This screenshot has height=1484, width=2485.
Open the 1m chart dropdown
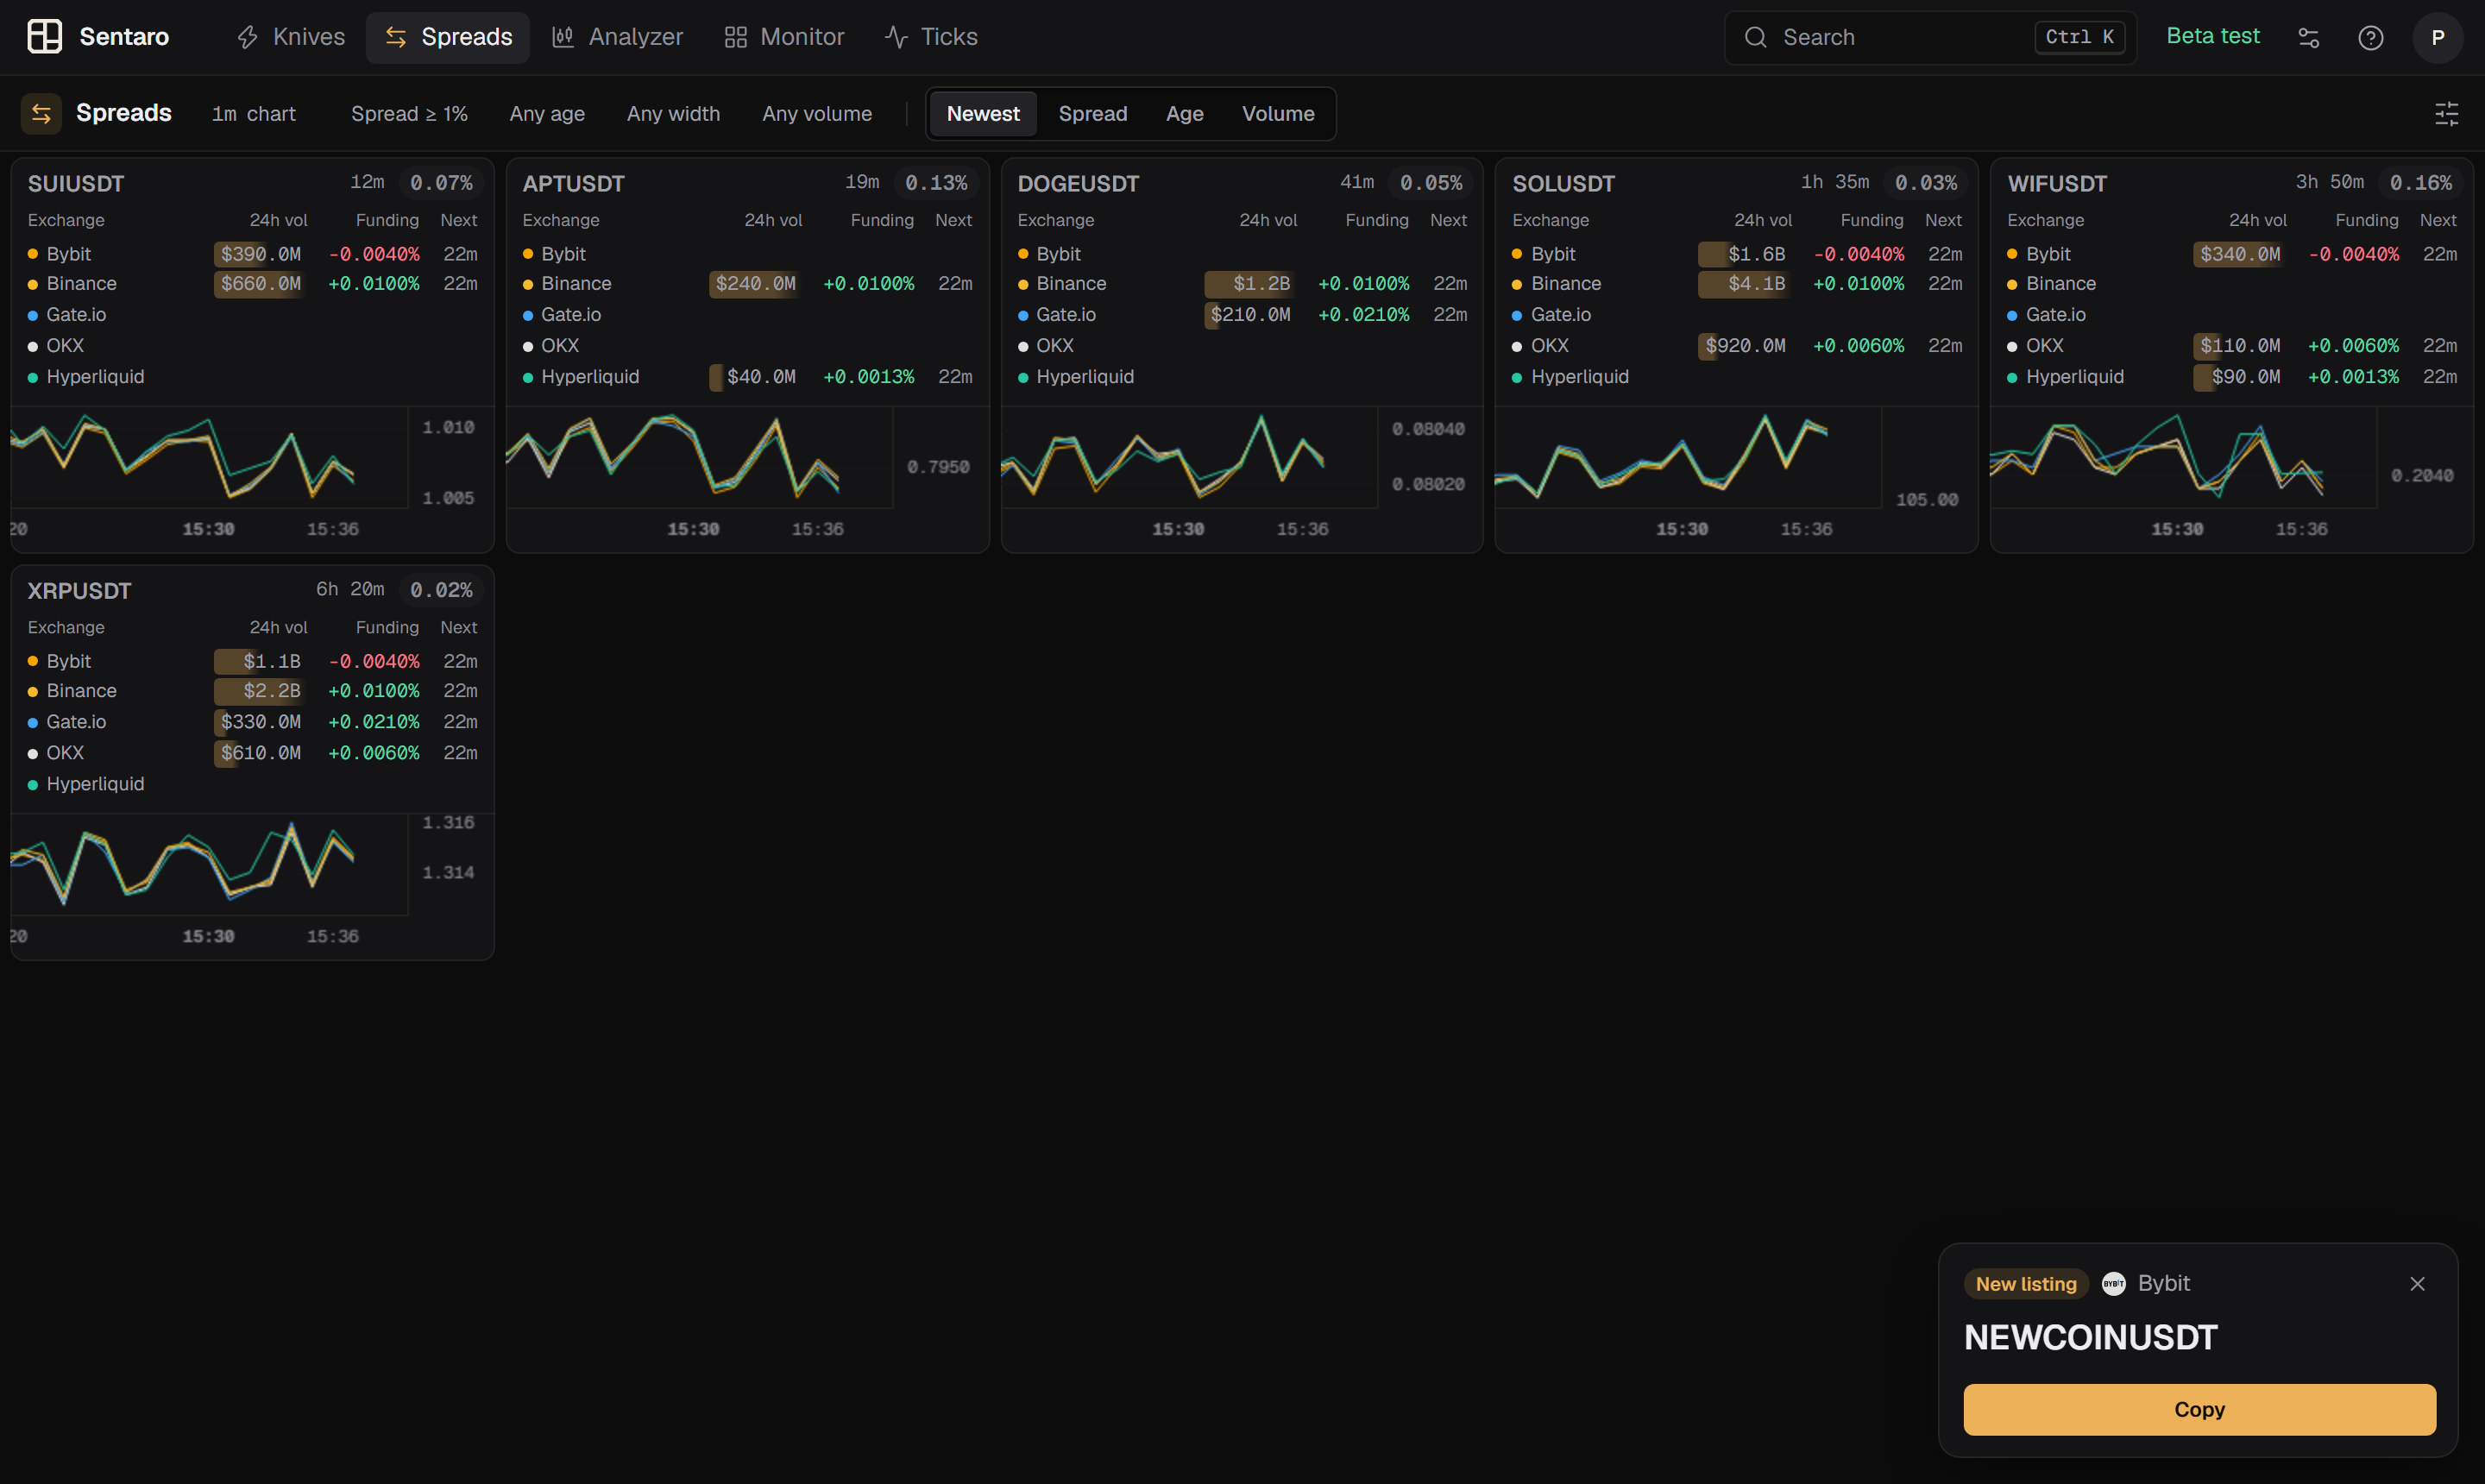(x=254, y=114)
